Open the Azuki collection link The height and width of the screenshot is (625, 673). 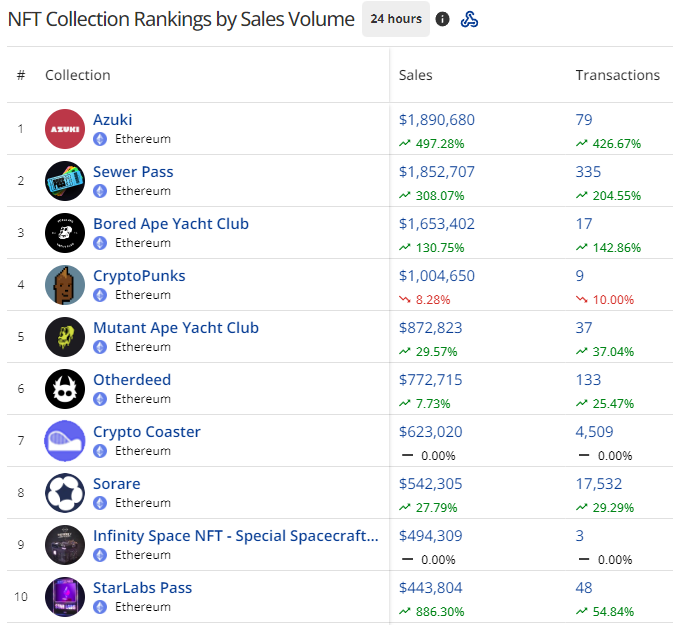click(112, 120)
